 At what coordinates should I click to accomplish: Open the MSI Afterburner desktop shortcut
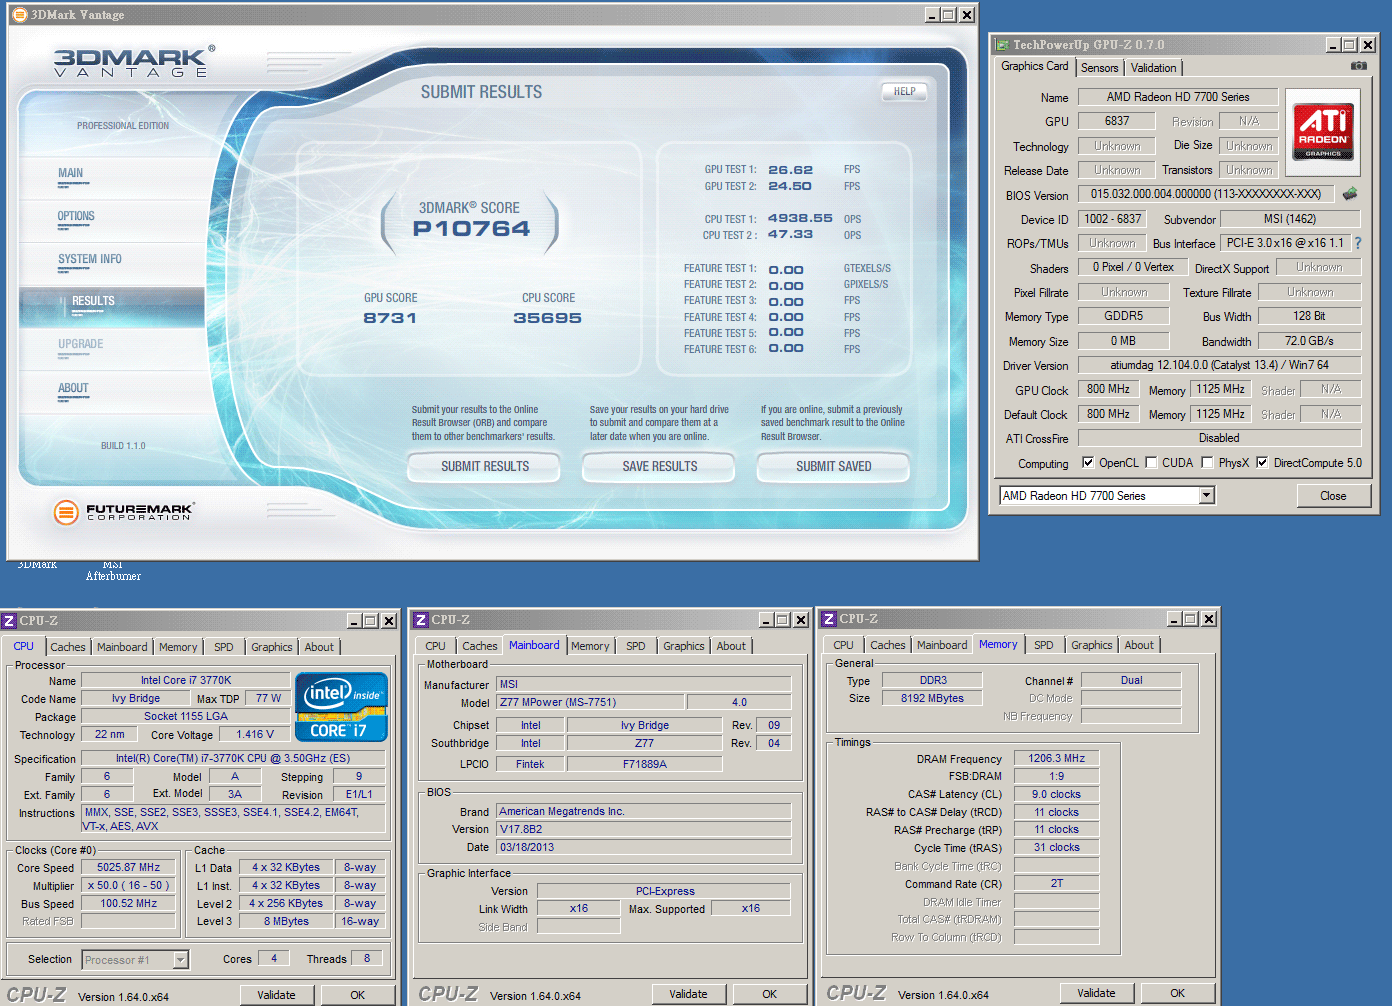[x=113, y=570]
